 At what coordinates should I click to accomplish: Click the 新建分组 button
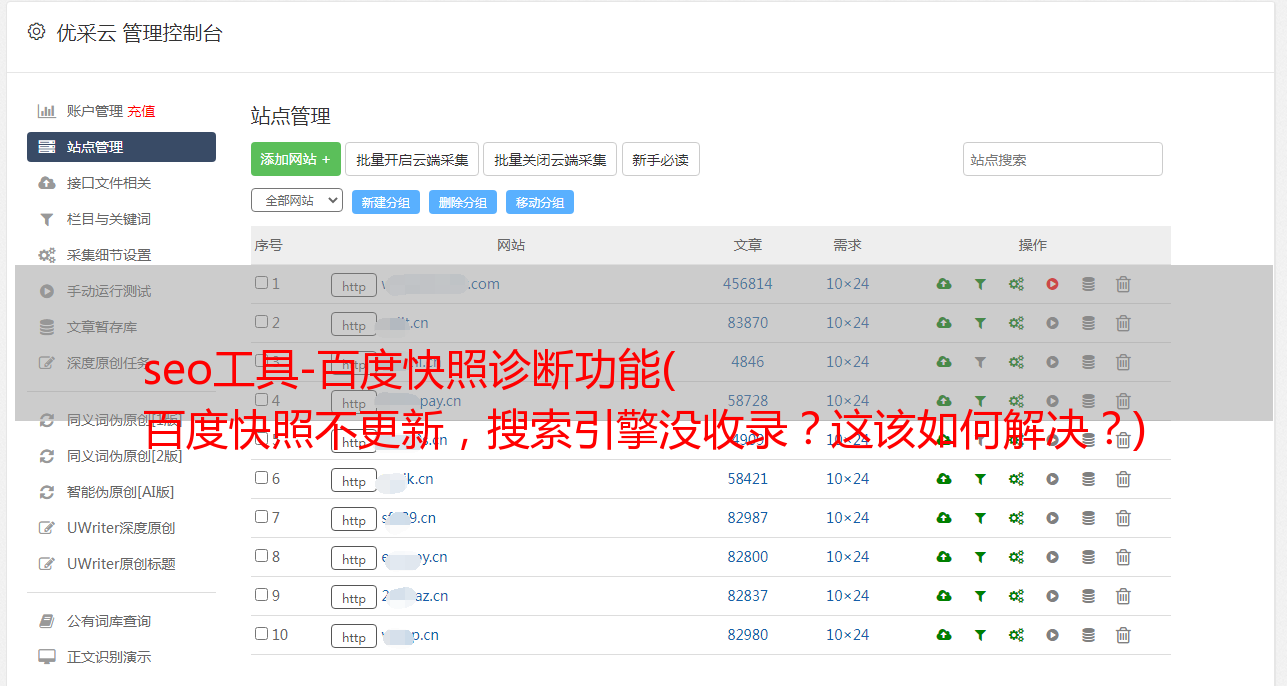point(386,202)
